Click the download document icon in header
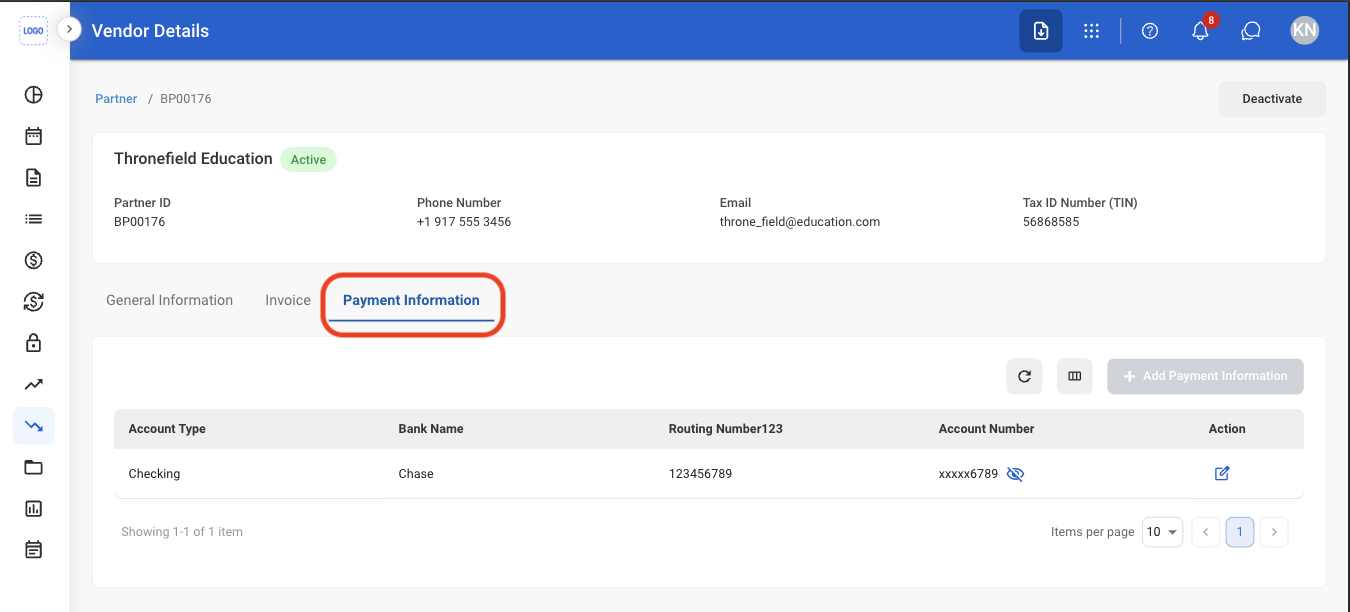The image size is (1350, 612). click(1041, 31)
